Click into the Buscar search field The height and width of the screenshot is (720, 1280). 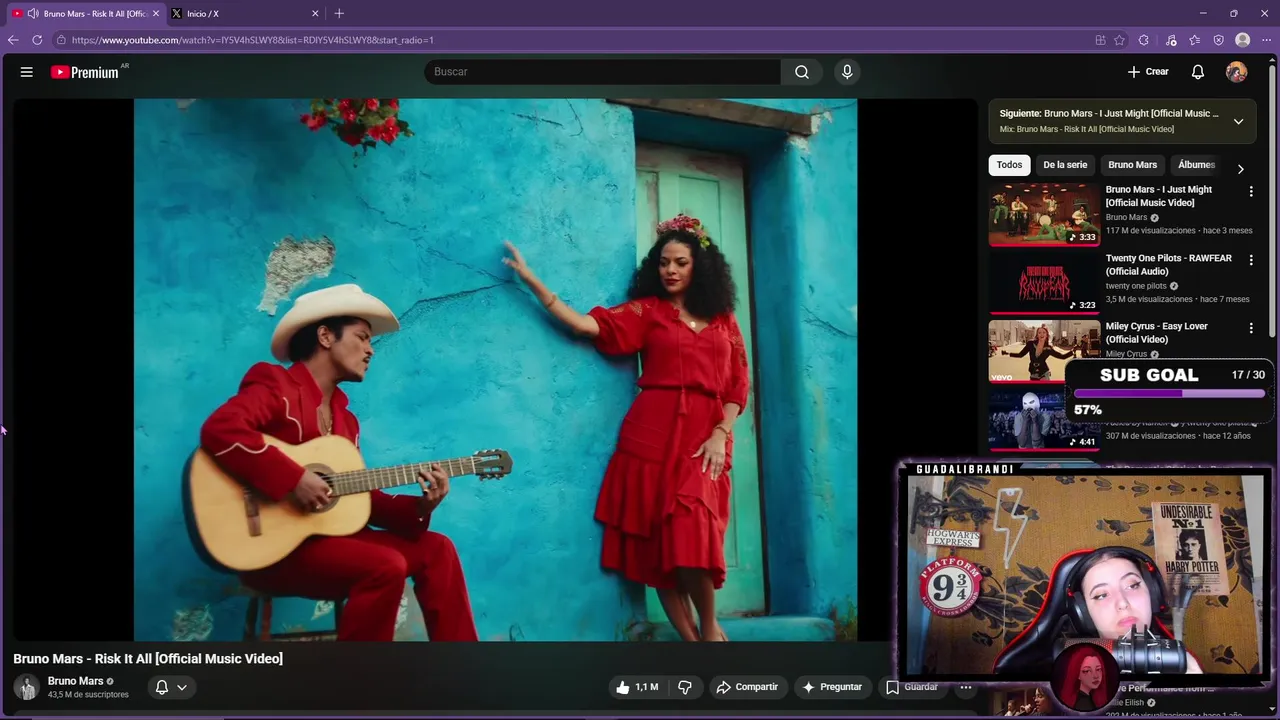coord(603,72)
